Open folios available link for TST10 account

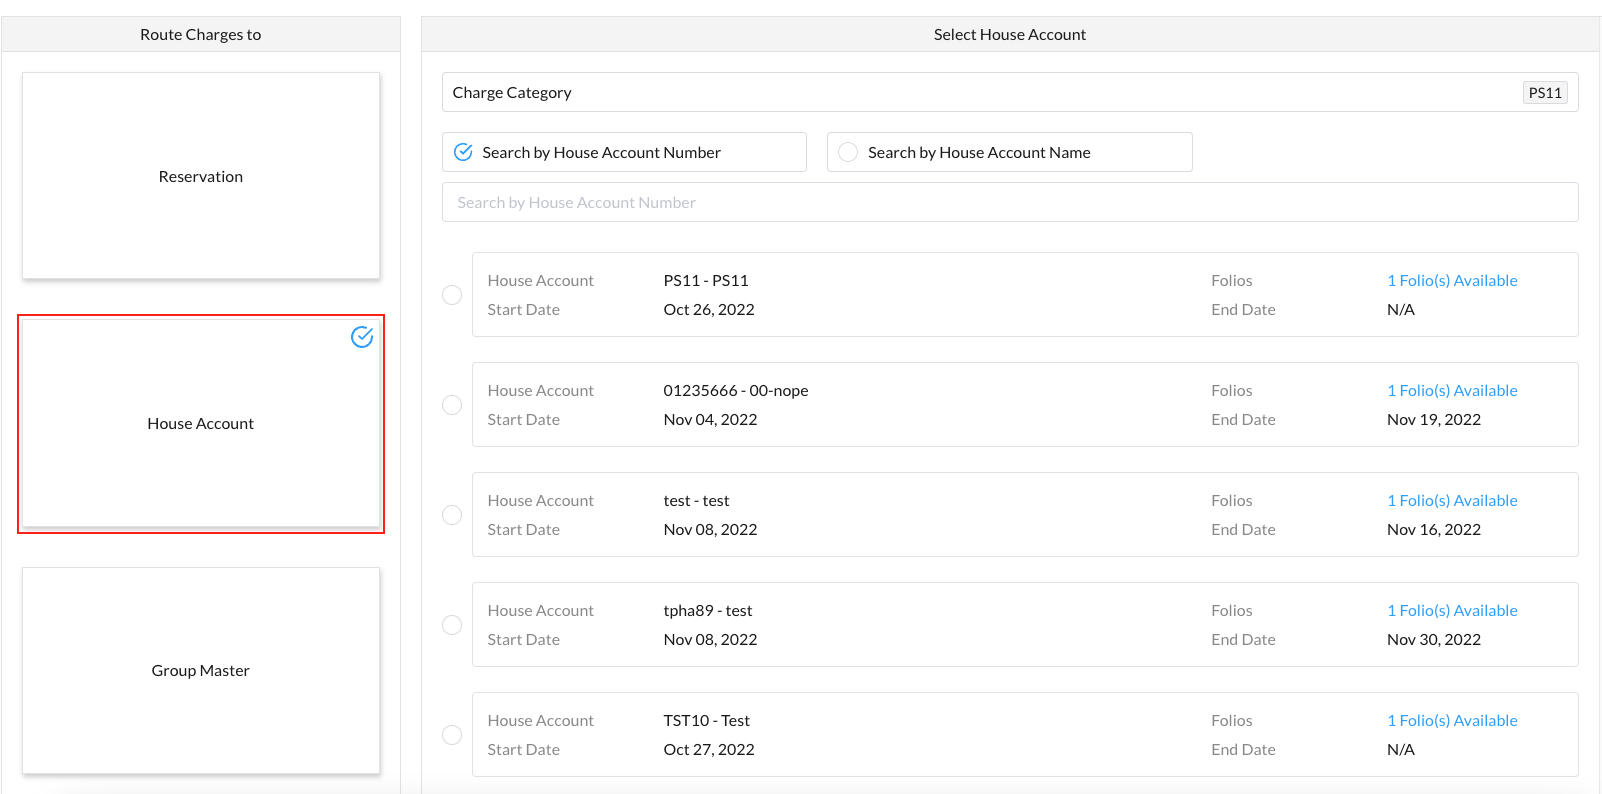pyautogui.click(x=1452, y=721)
